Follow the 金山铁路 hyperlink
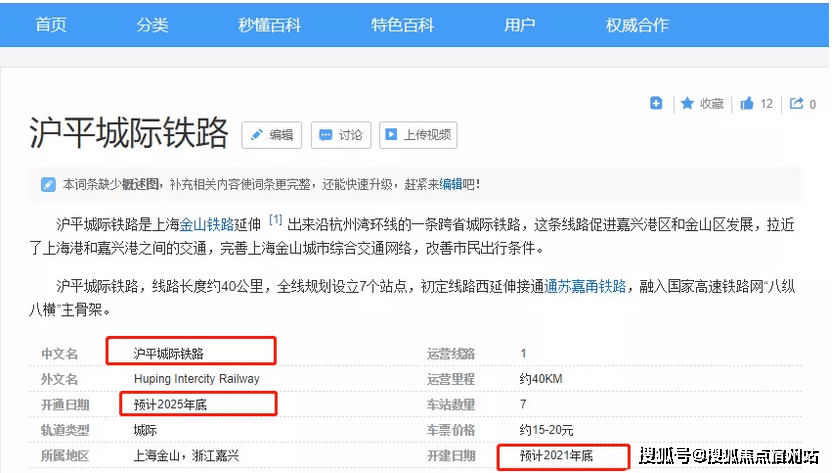835x473 pixels. 207,223
